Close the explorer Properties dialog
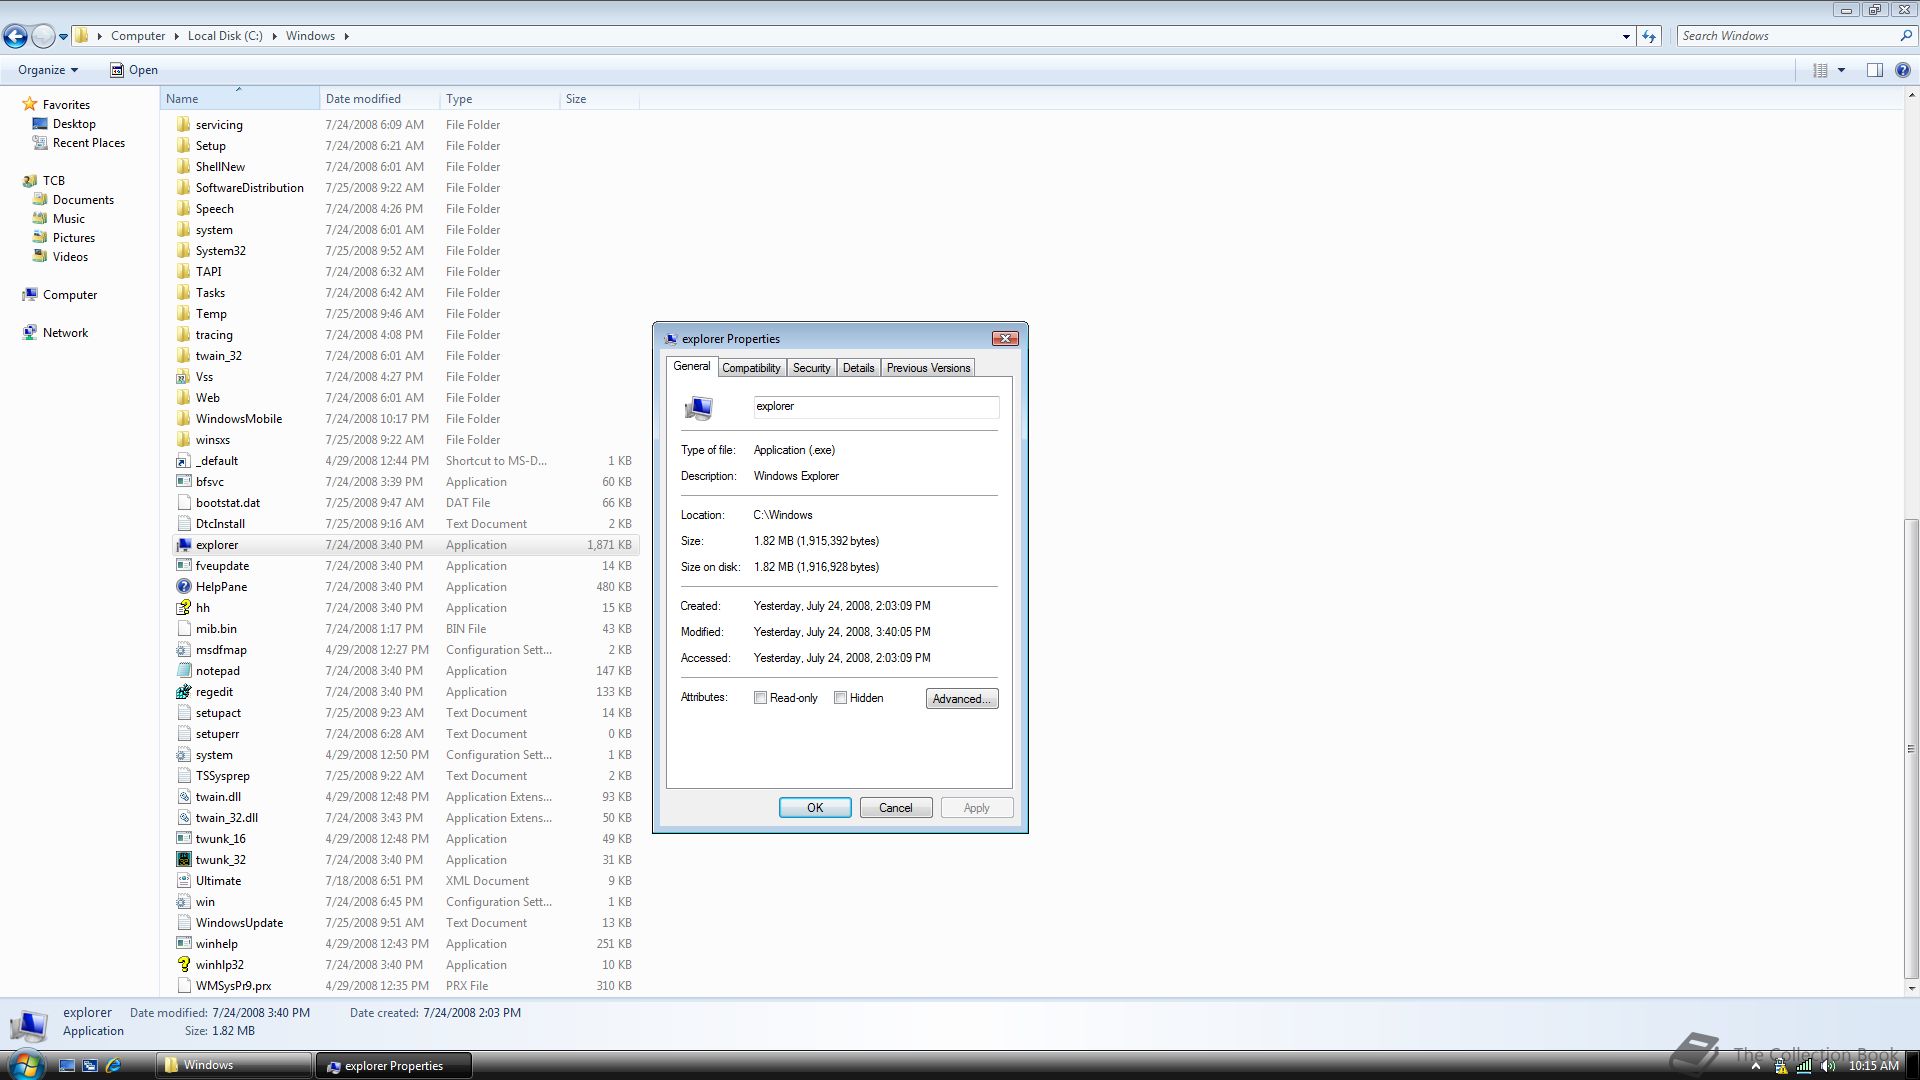 (1005, 339)
